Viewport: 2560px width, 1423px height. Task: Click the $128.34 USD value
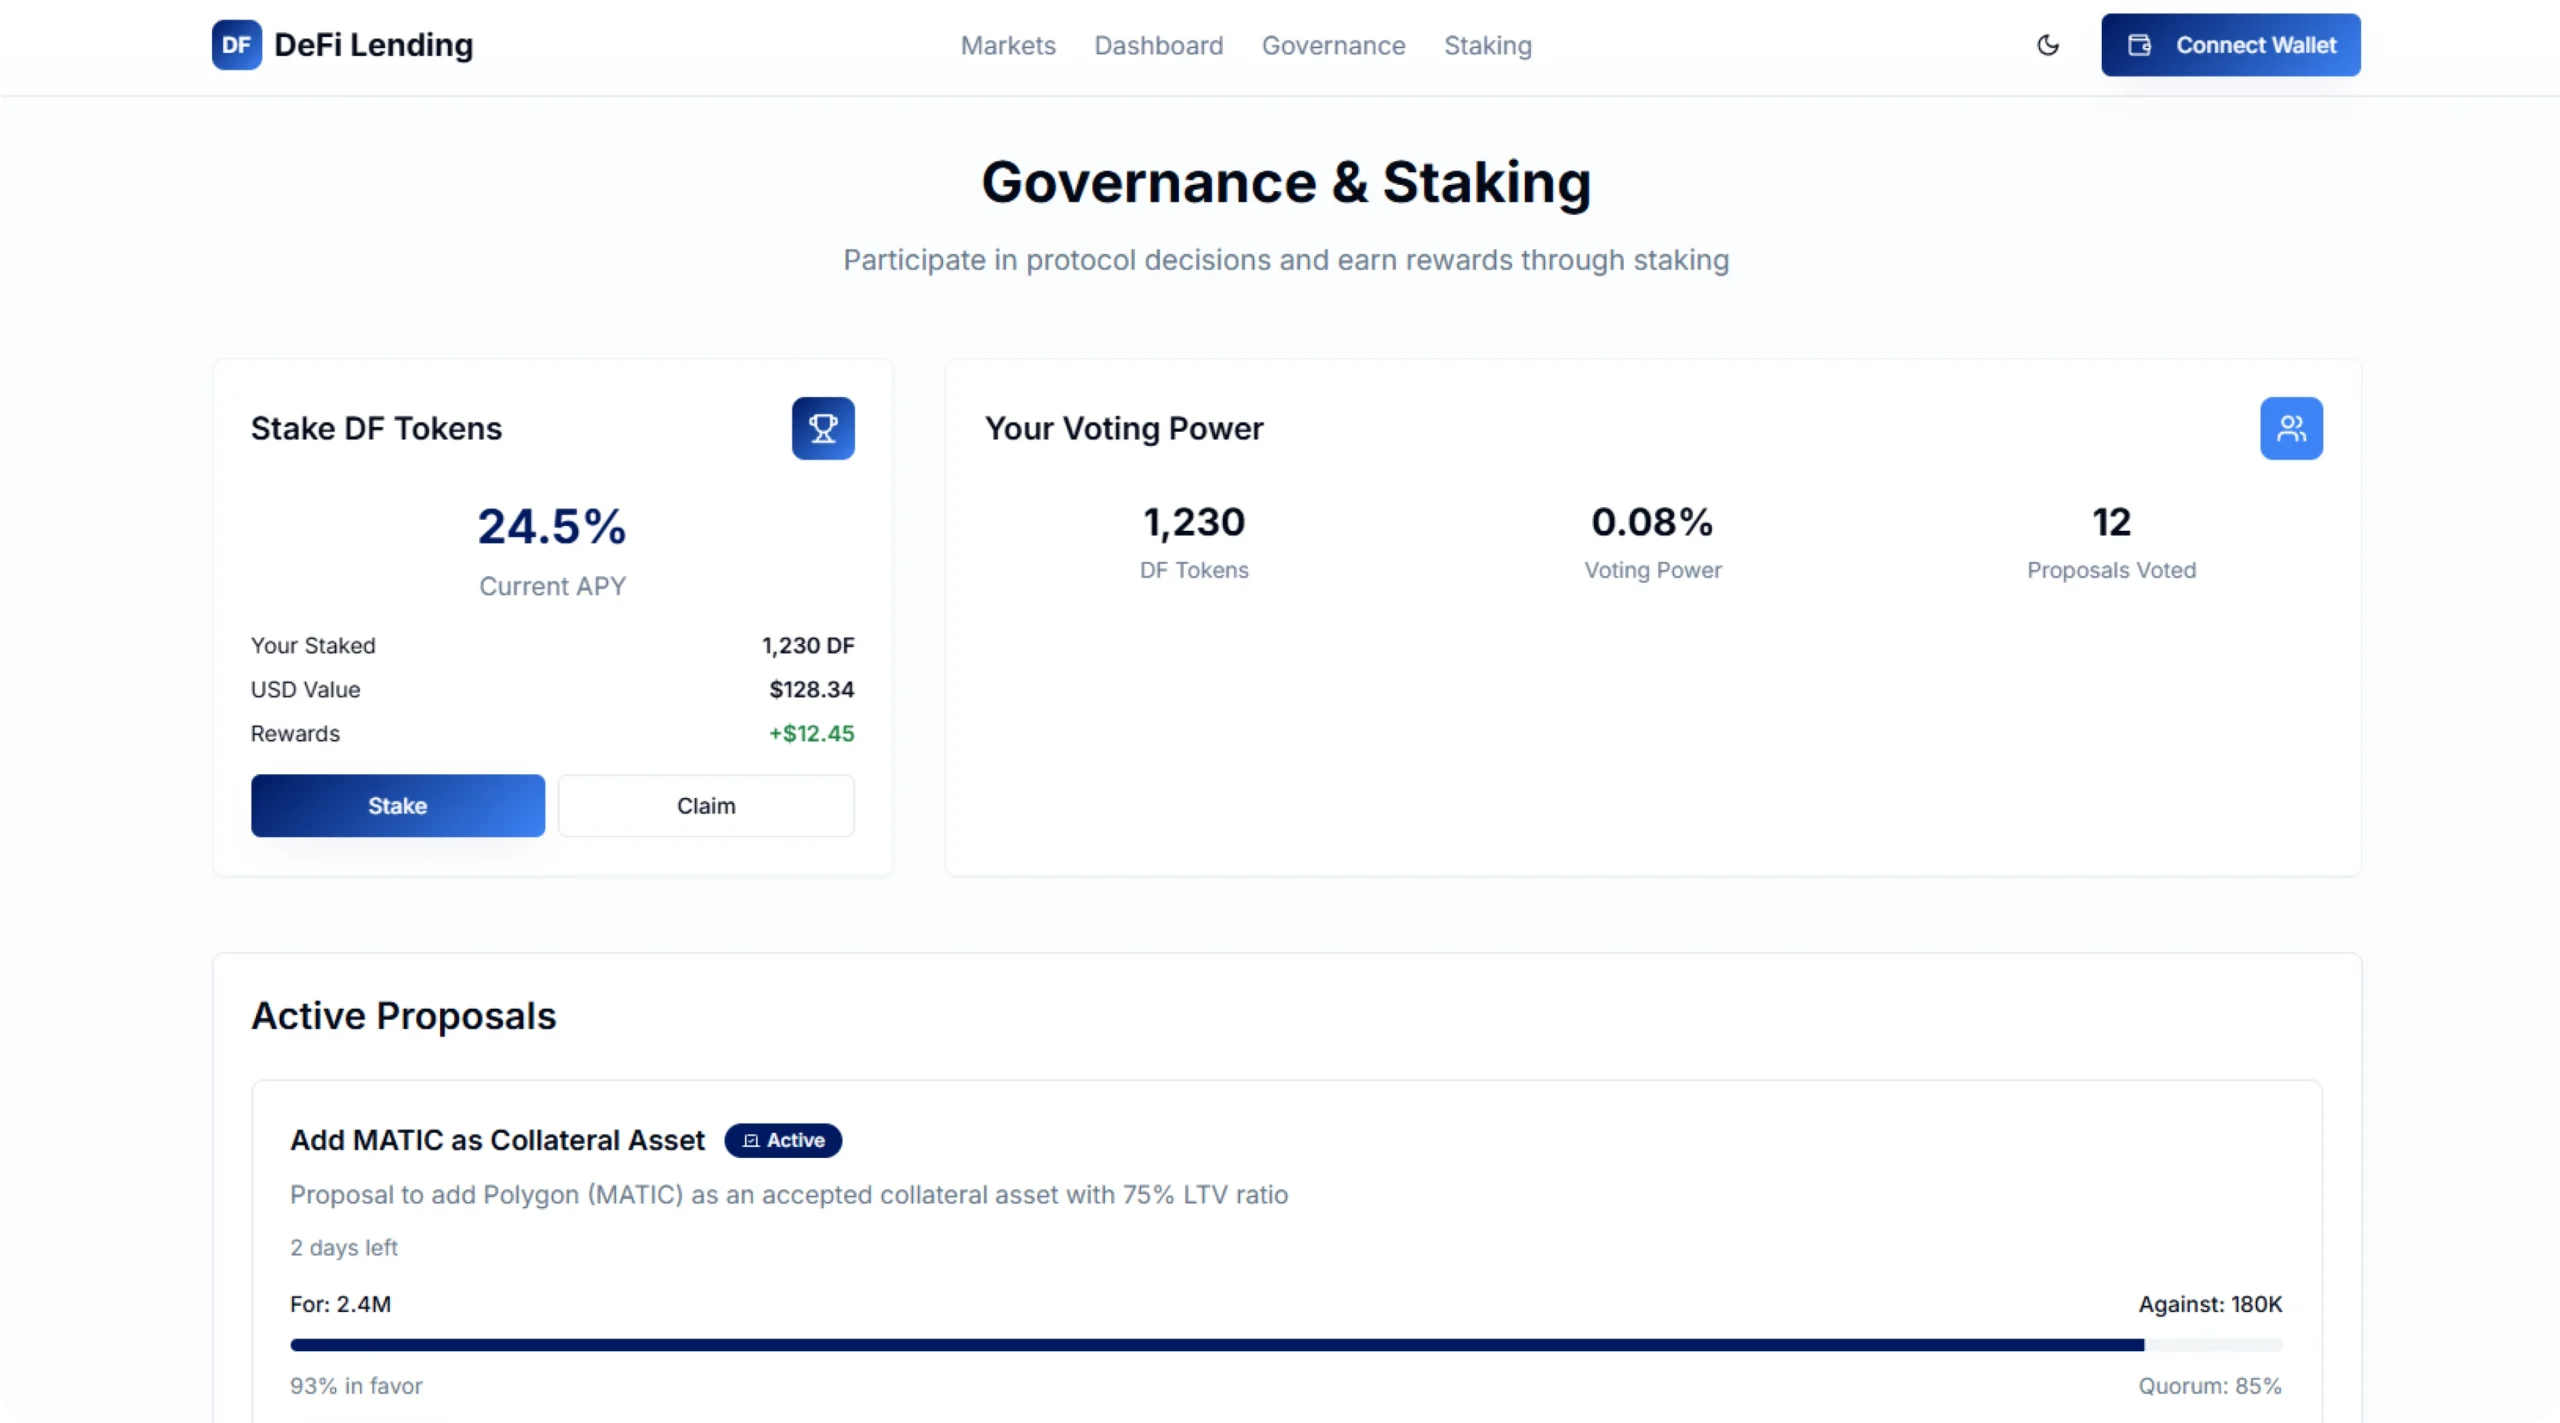pyautogui.click(x=811, y=689)
